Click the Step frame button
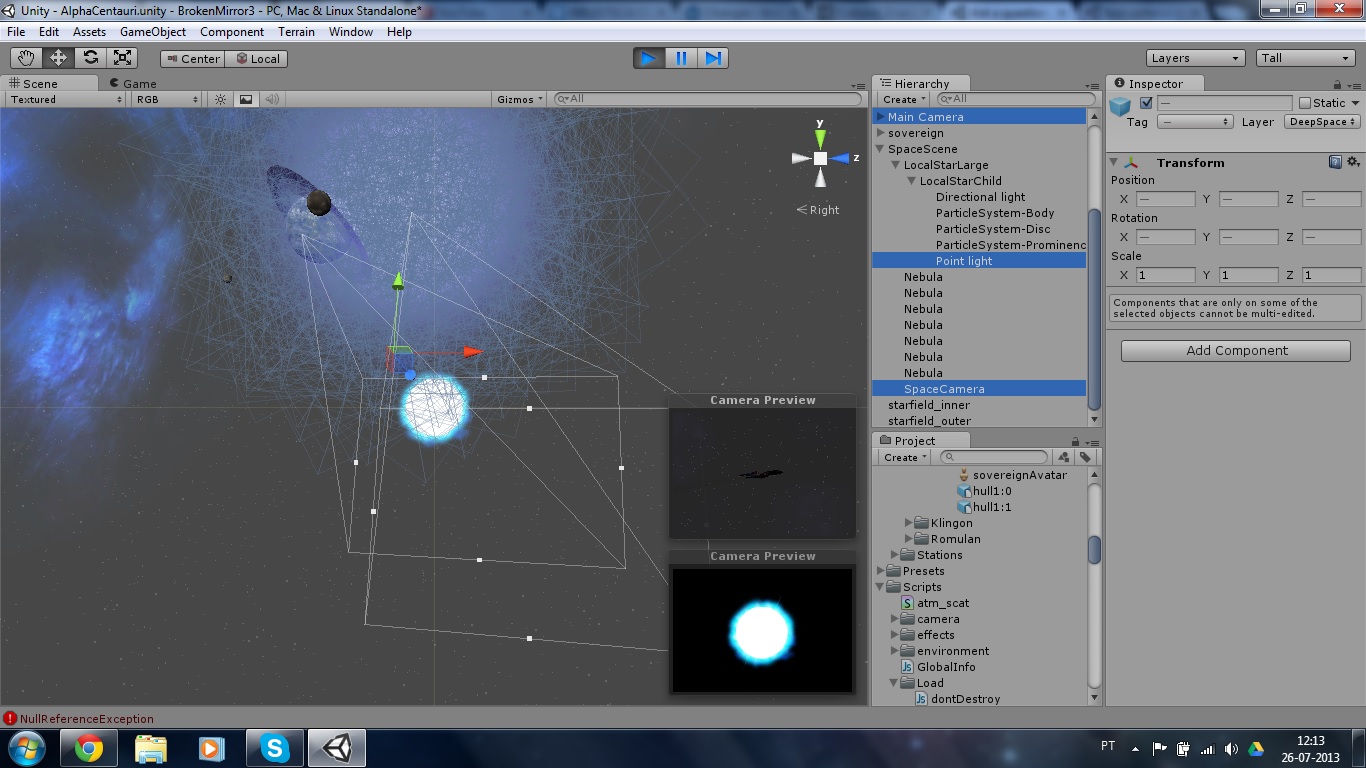1366x768 pixels. click(x=713, y=58)
